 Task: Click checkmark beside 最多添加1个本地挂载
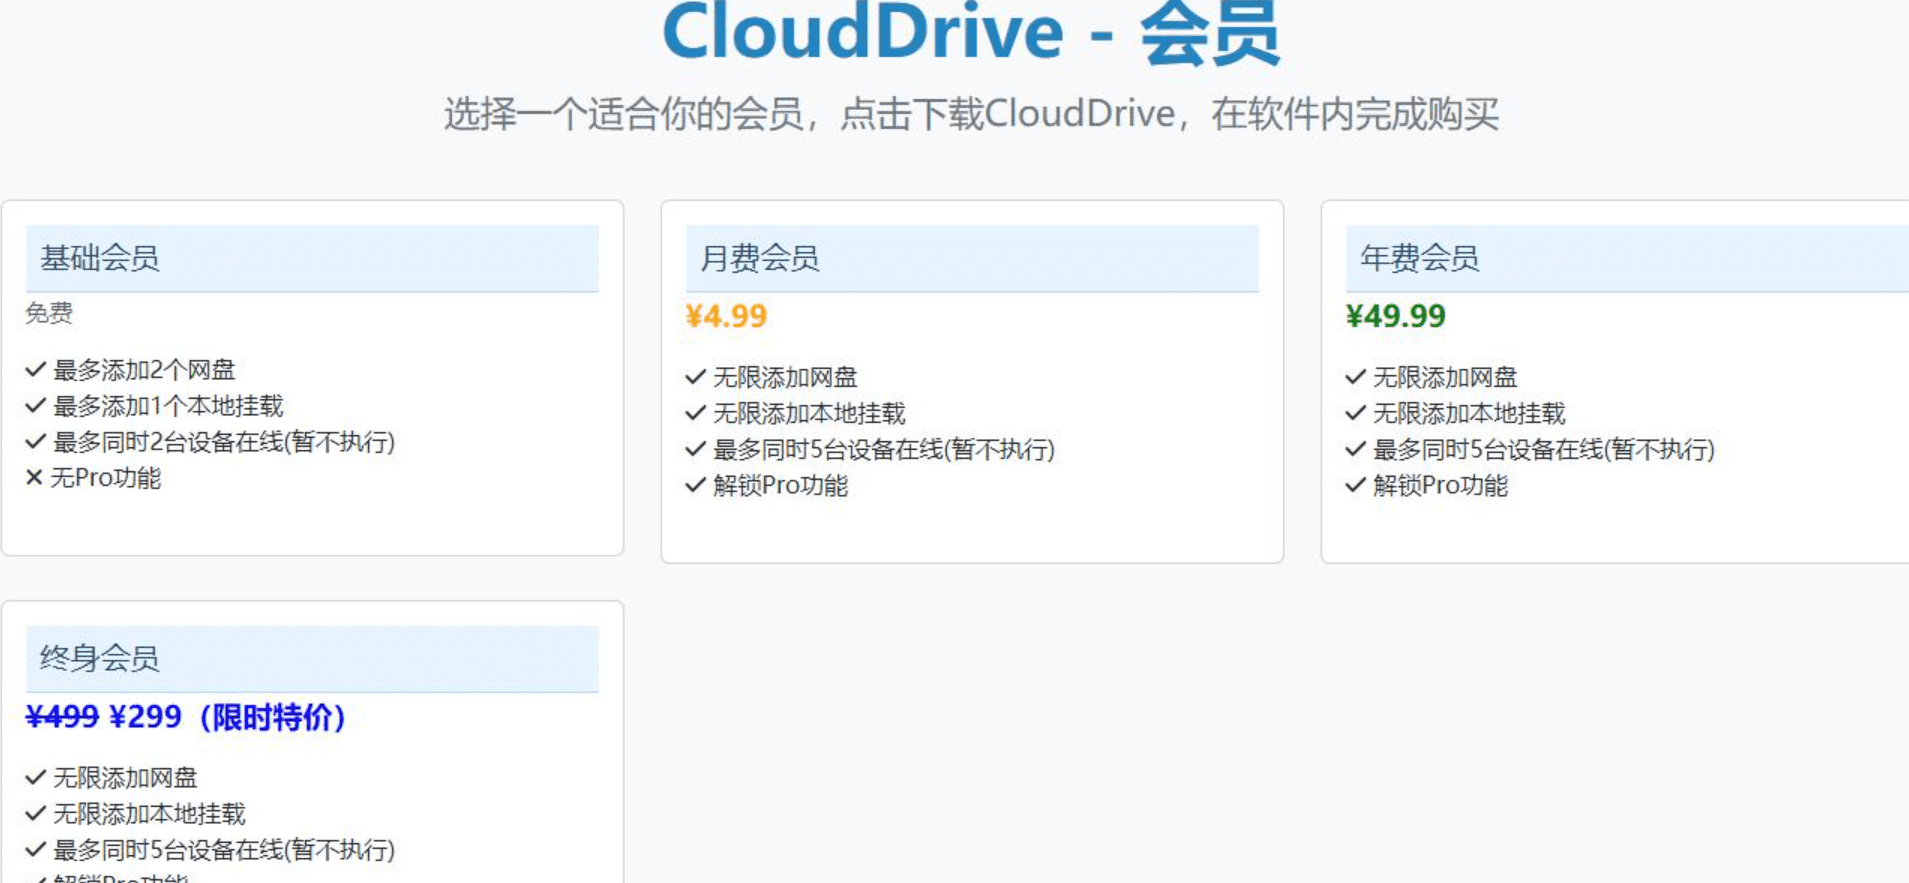[36, 406]
